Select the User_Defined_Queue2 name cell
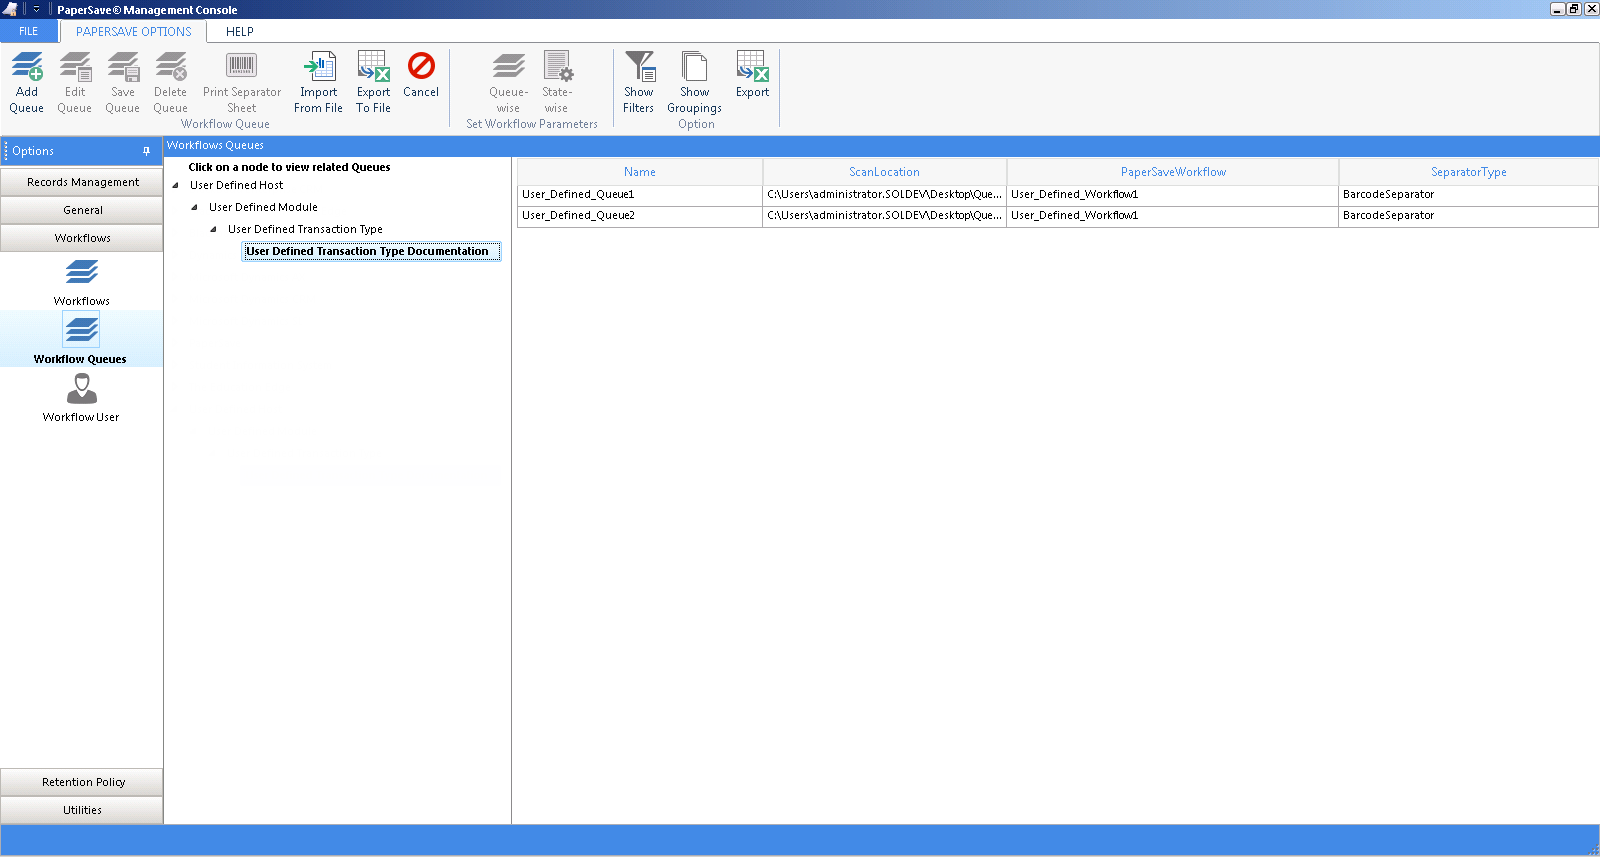This screenshot has width=1600, height=857. coord(640,216)
